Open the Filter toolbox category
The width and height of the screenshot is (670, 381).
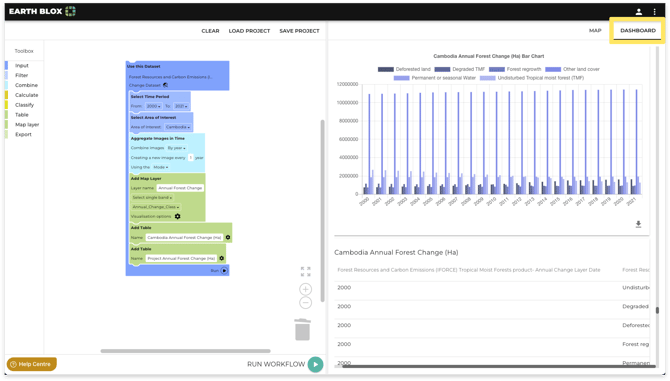[21, 75]
